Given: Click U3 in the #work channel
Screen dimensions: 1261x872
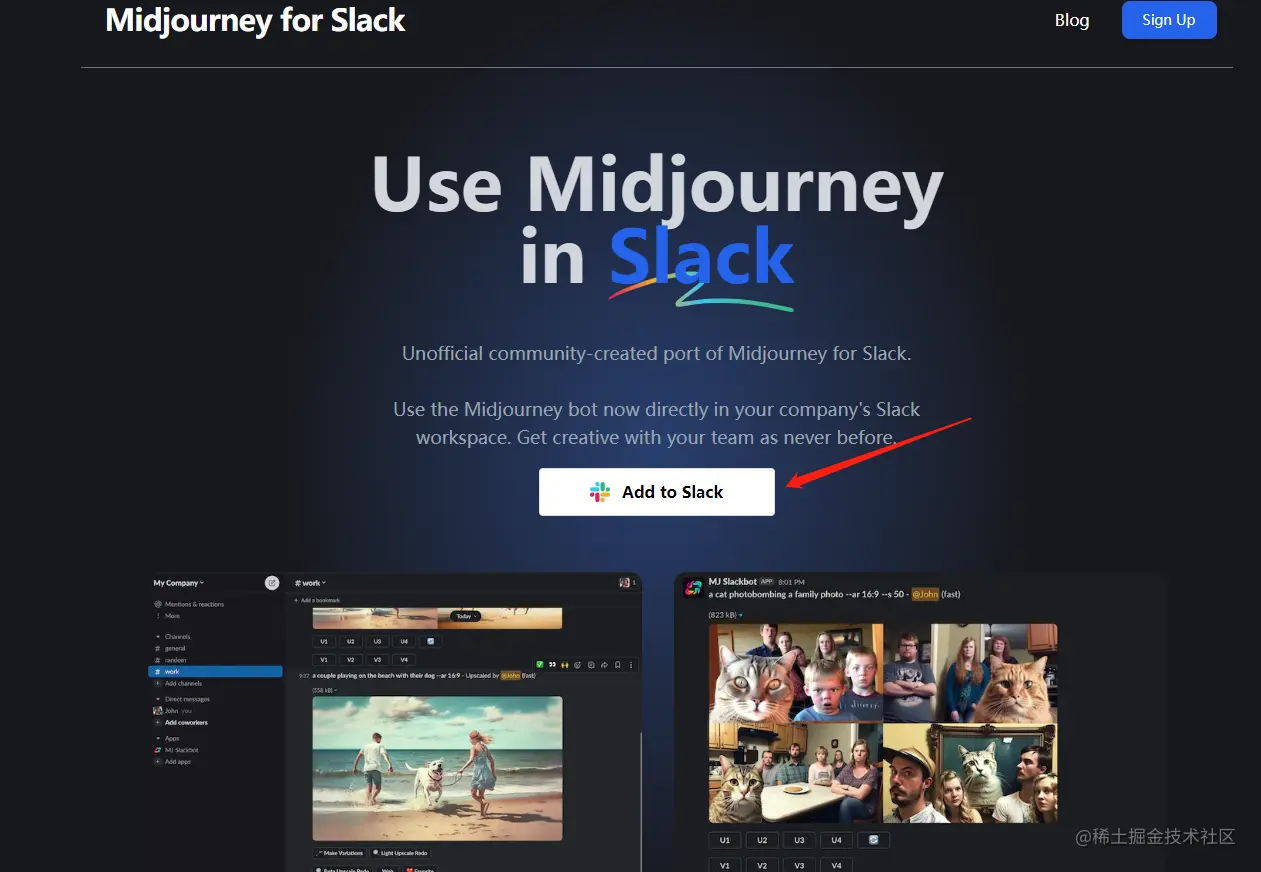Looking at the screenshot, I should pyautogui.click(x=377, y=641).
